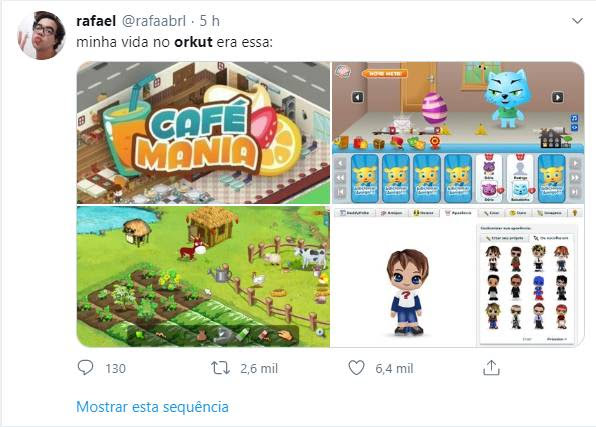Expand the tweet options chevron
This screenshot has height=427, width=596.
tap(577, 21)
